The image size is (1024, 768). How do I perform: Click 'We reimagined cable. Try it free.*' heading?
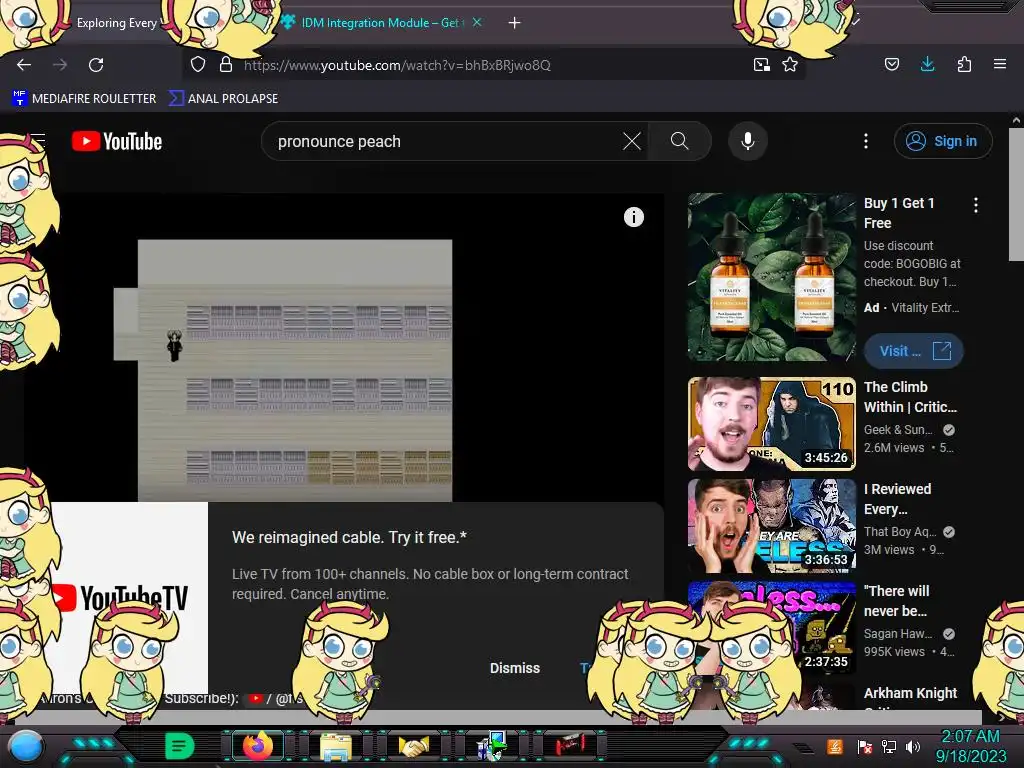(349, 537)
